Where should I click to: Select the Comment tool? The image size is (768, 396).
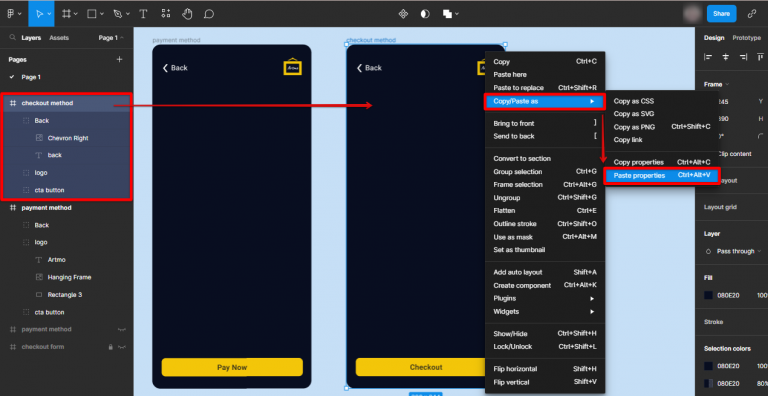click(x=209, y=14)
